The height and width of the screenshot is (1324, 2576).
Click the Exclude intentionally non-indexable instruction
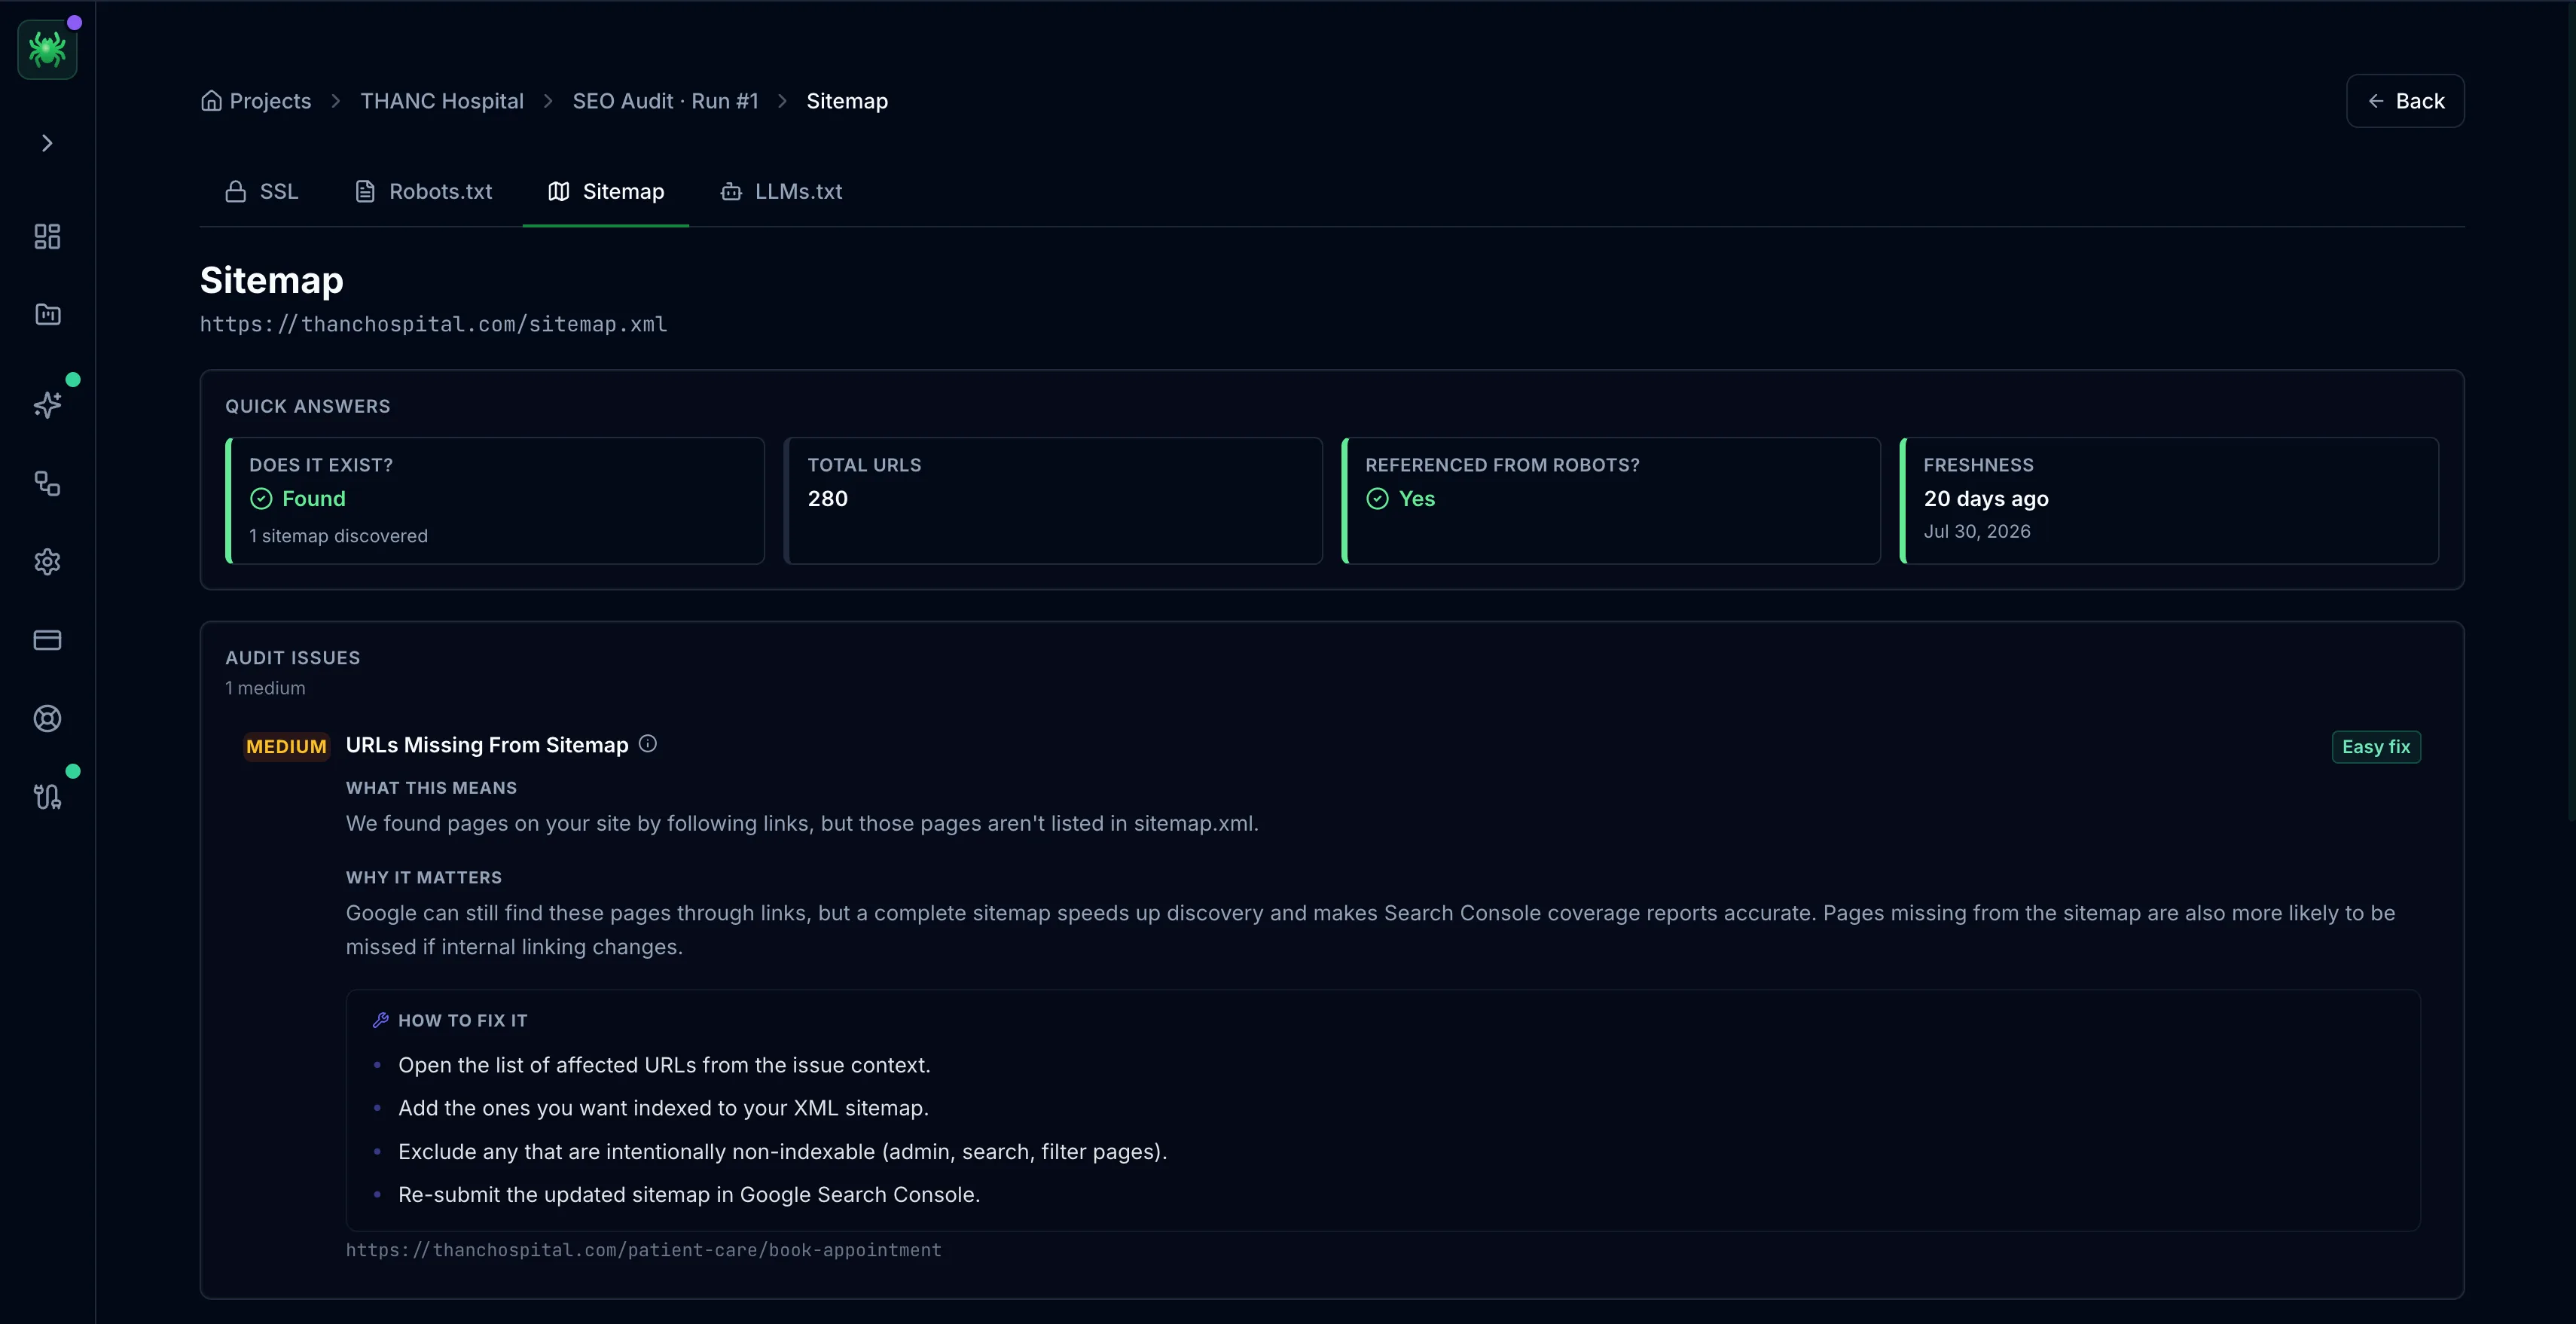pos(782,1152)
